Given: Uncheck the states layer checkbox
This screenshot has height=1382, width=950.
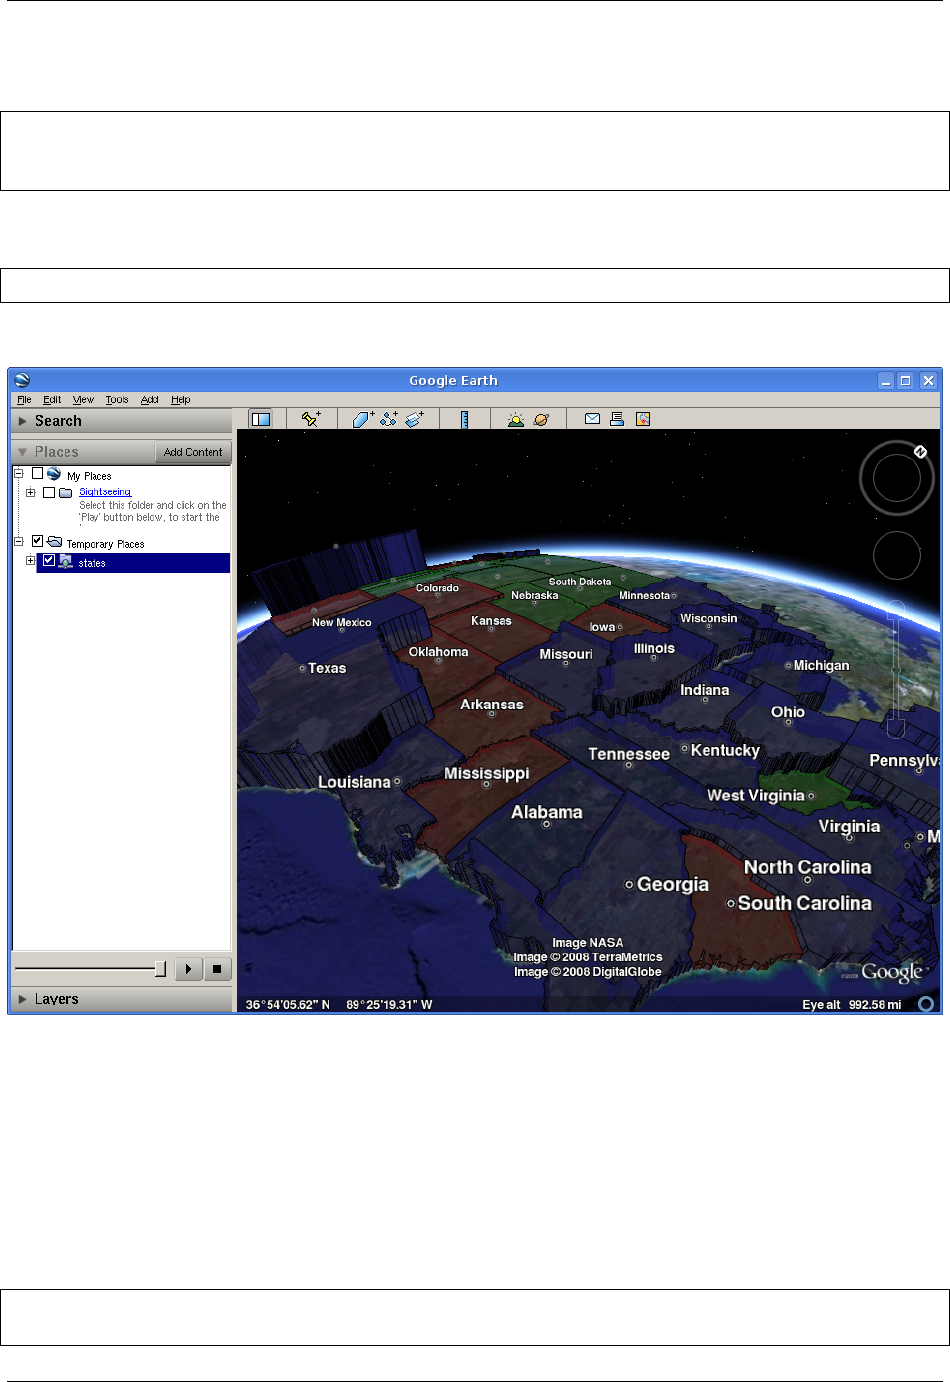Looking at the screenshot, I should (49, 561).
